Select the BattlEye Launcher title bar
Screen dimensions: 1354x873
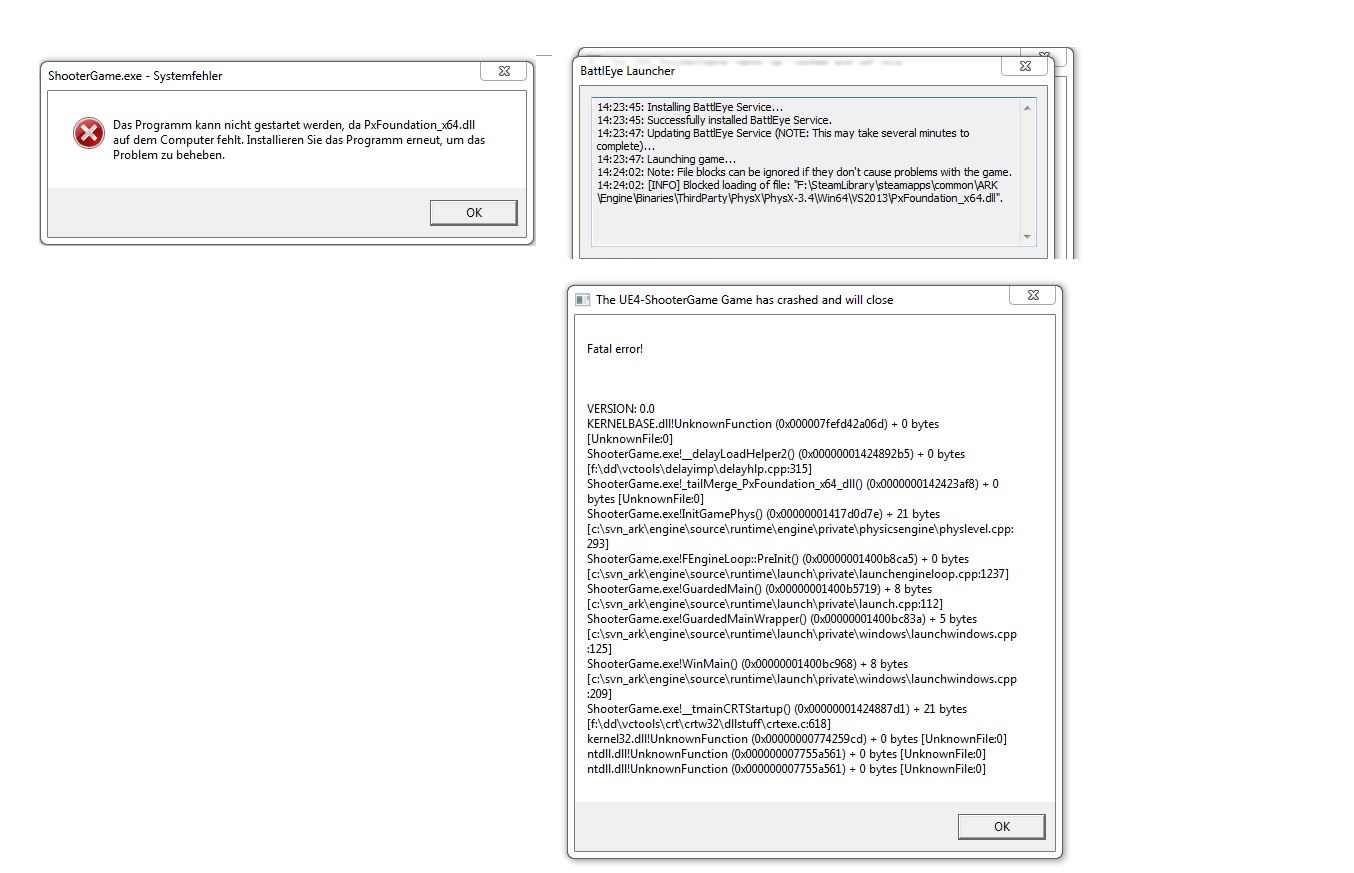coord(790,71)
